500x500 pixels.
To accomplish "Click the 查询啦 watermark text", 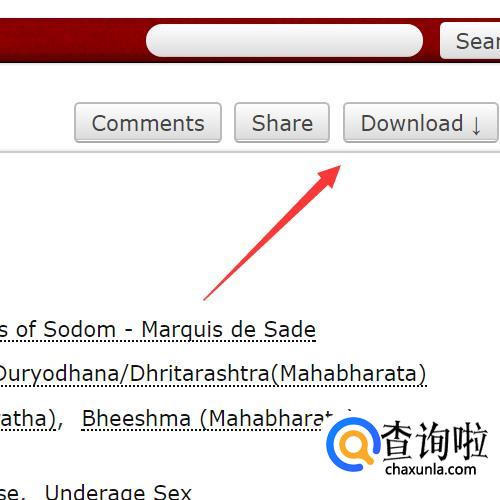I will coord(435,440).
